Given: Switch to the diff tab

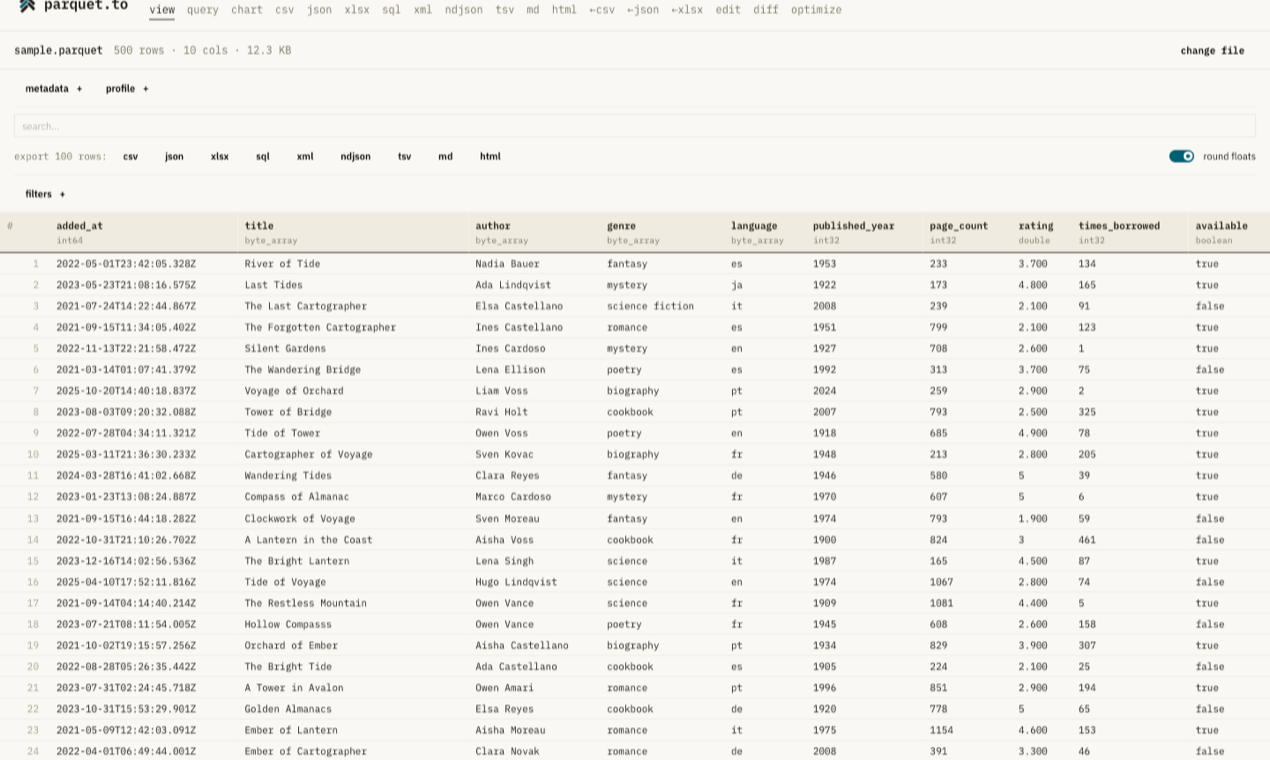Looking at the screenshot, I should pos(766,10).
